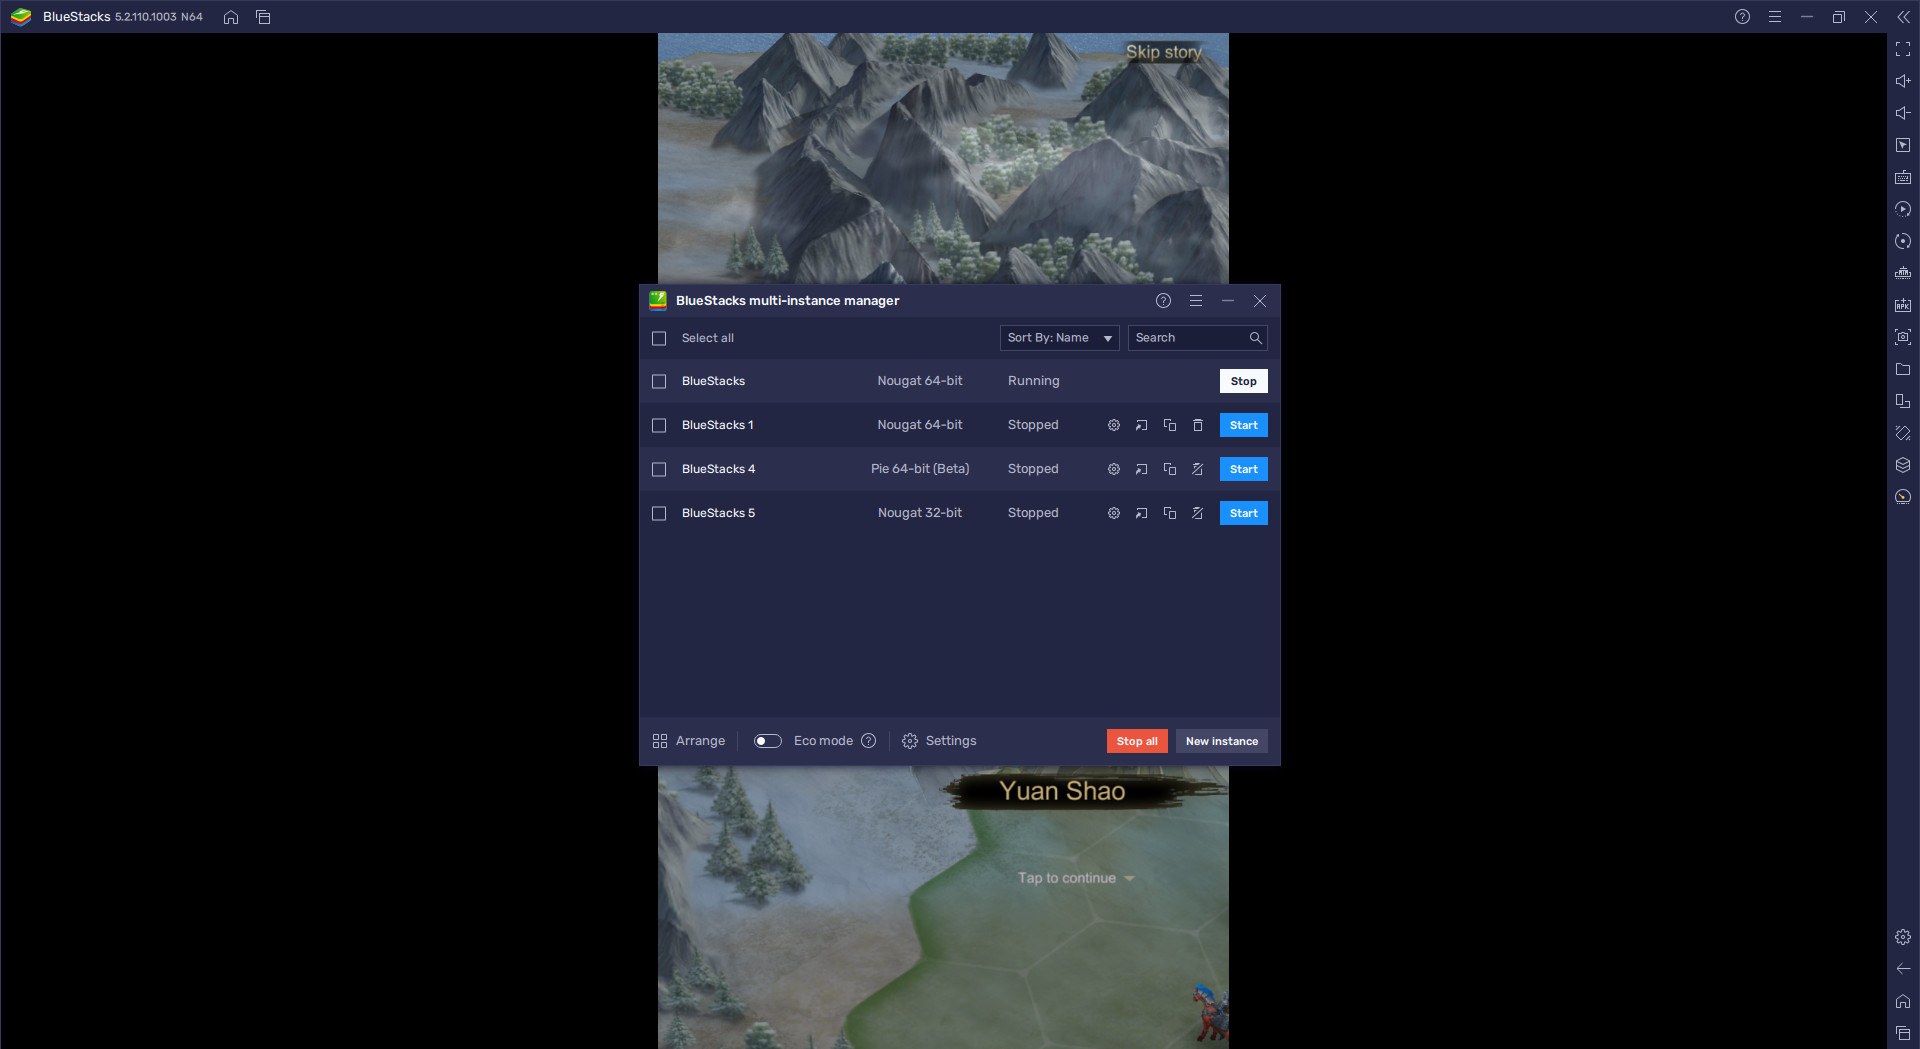Clone the BlueStacks 4 instance
This screenshot has width=1920, height=1049.
1169,469
